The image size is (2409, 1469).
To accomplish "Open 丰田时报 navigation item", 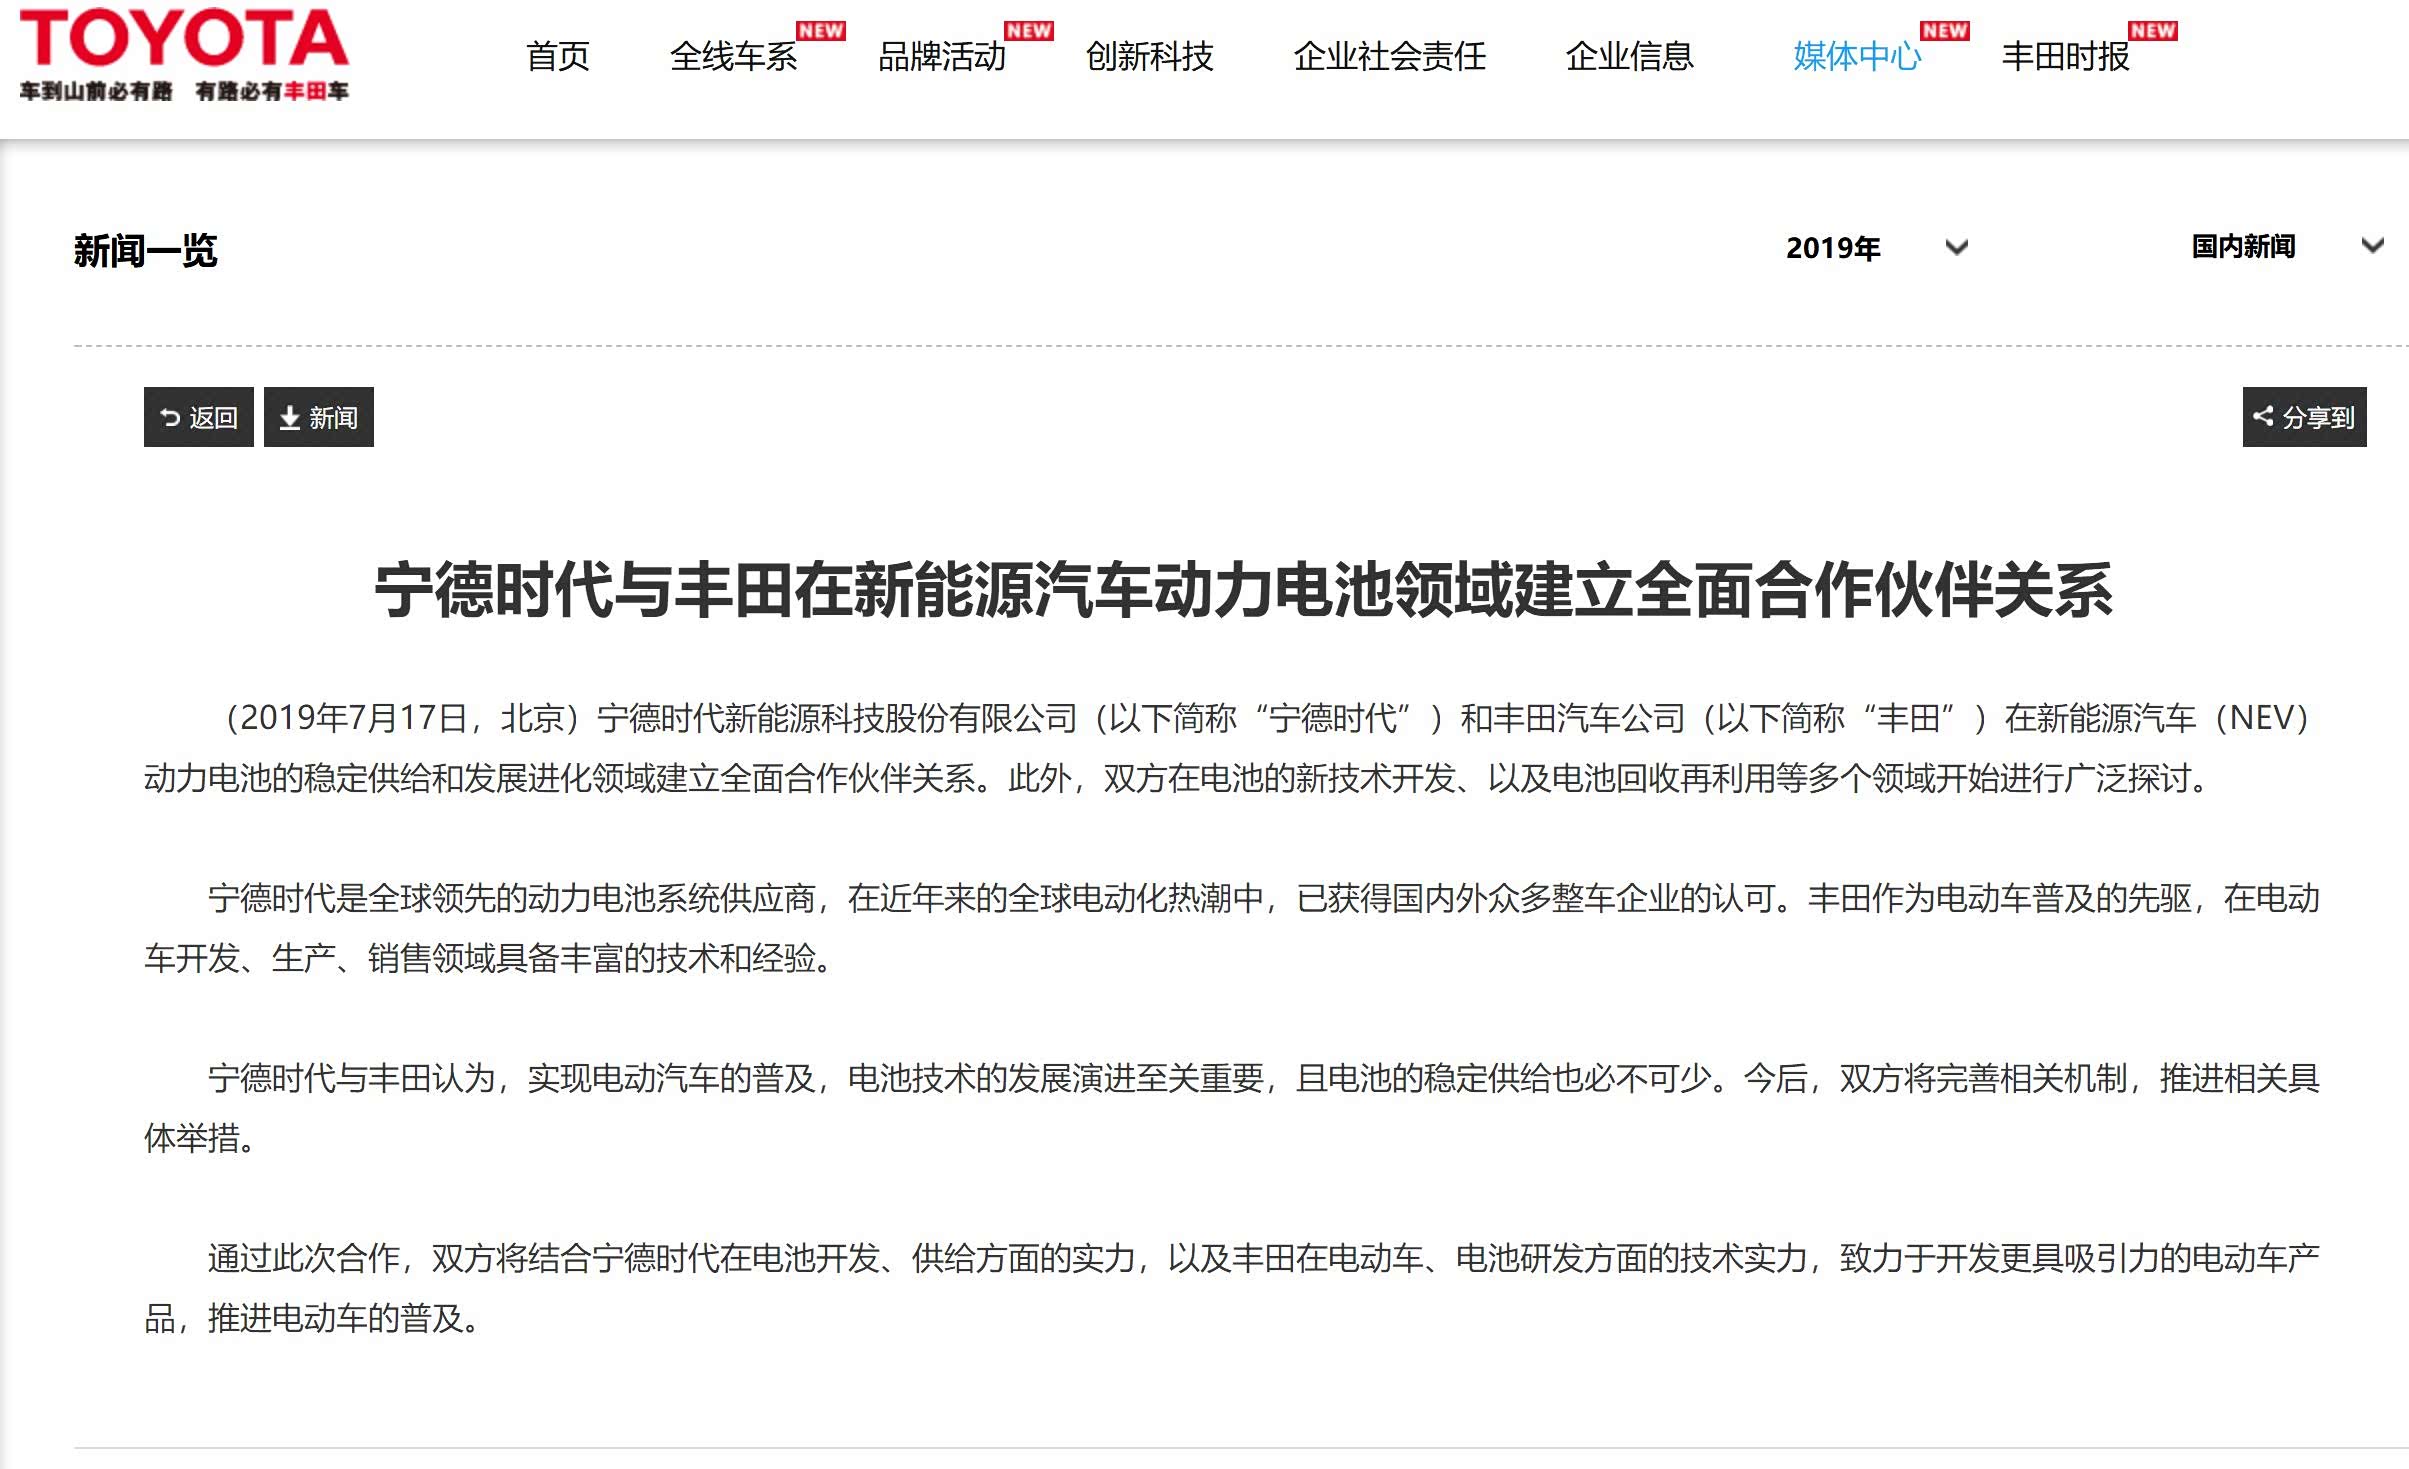I will (2065, 57).
